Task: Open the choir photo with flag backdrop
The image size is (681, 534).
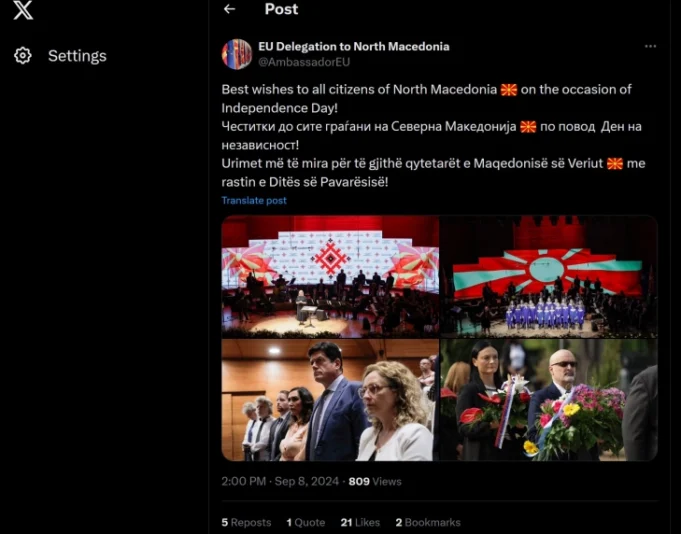Action: (549, 277)
